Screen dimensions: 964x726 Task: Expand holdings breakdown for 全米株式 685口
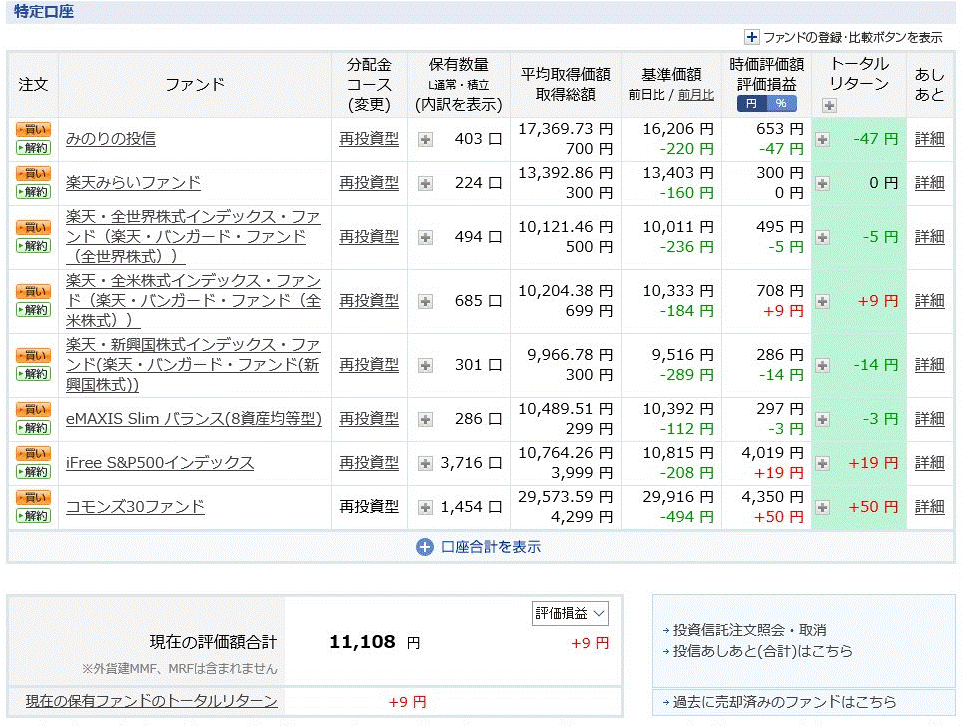point(425,301)
